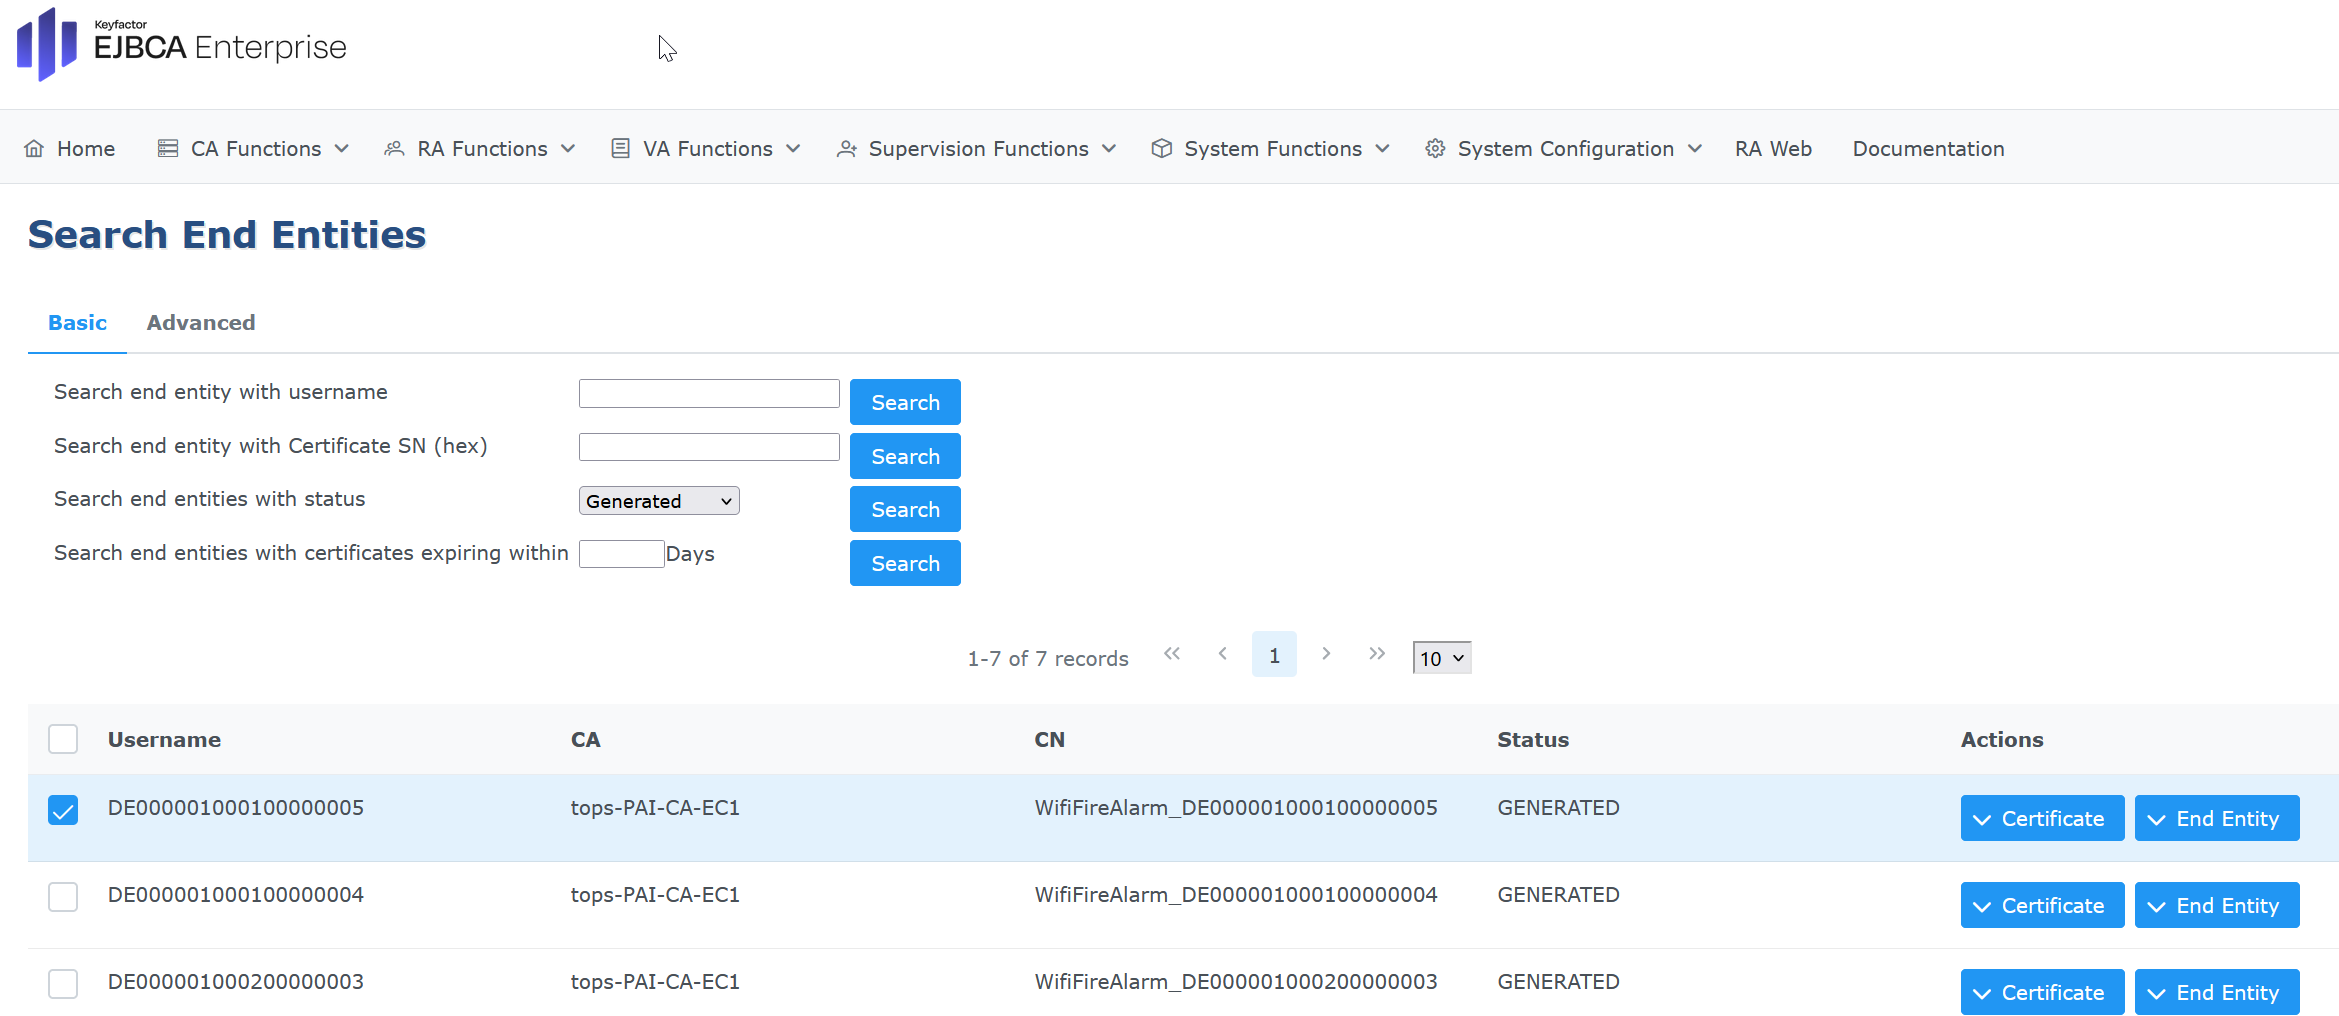
Task: Click the System Configuration gear icon
Action: click(x=1435, y=149)
